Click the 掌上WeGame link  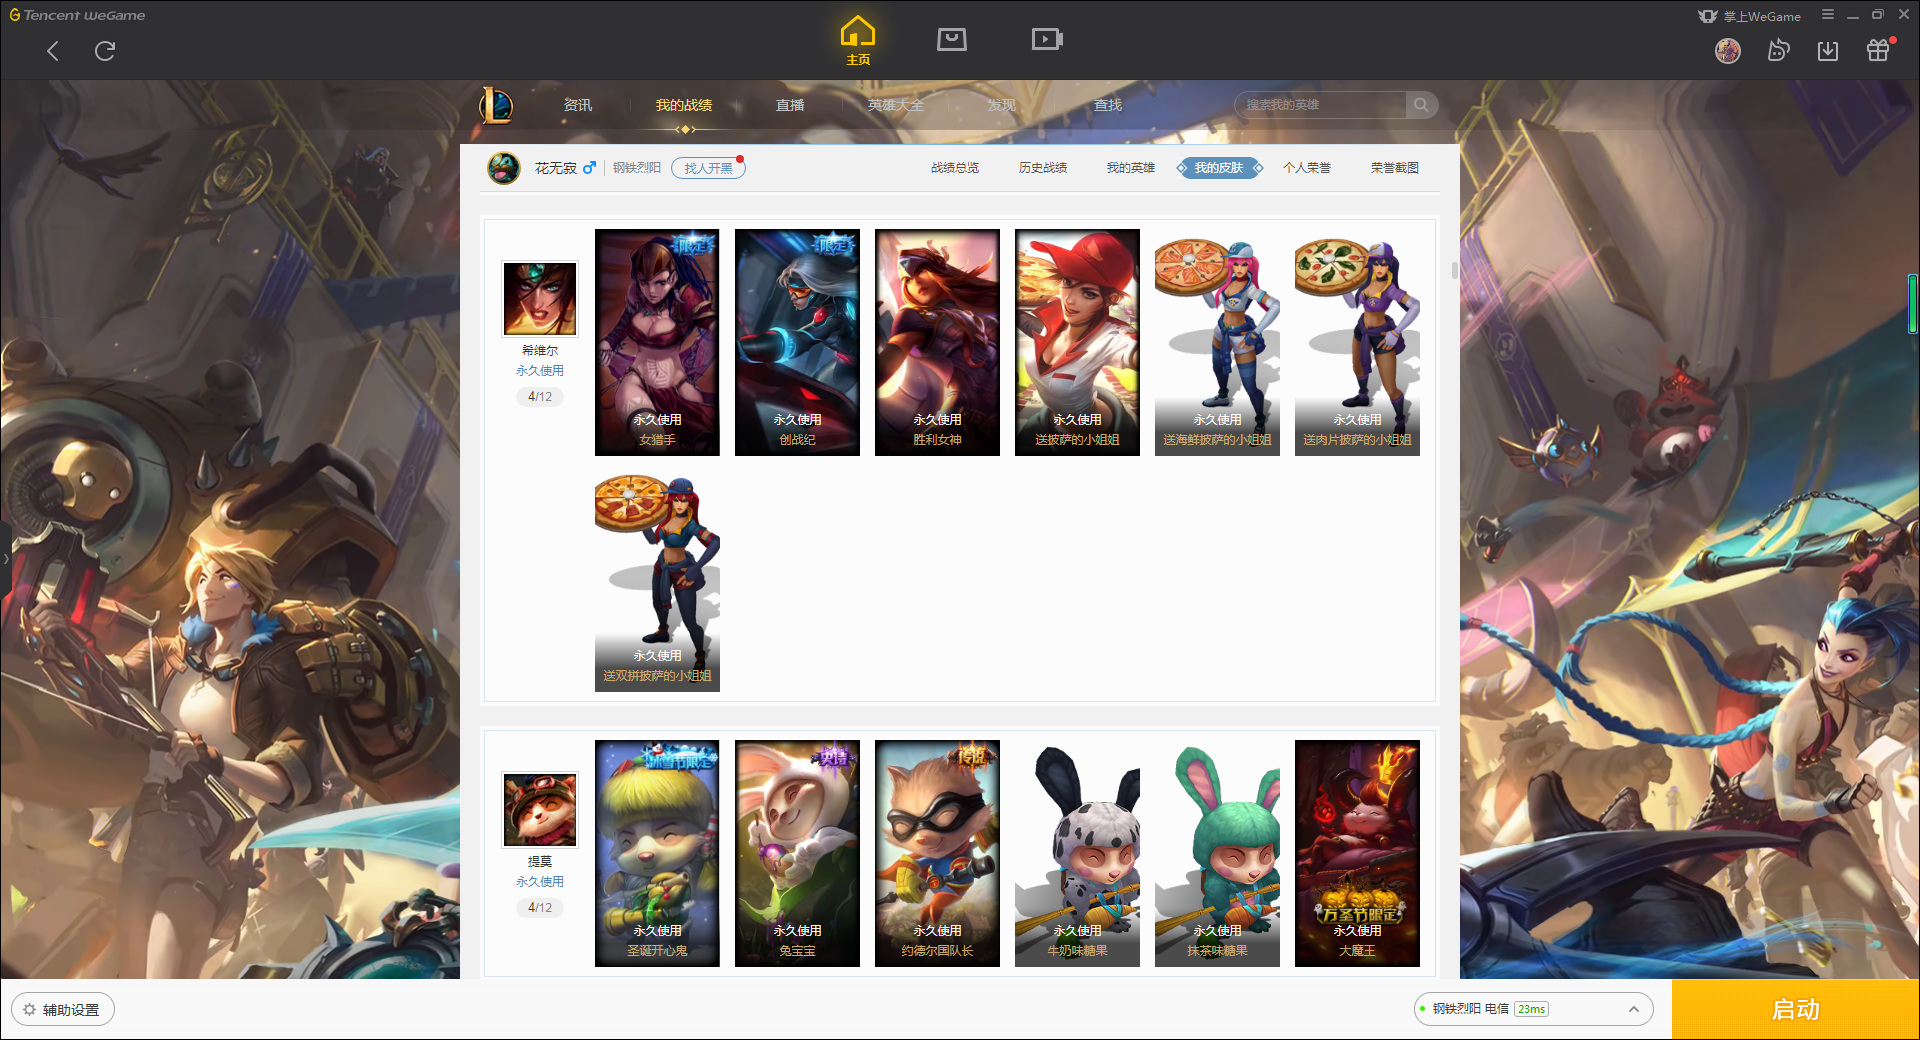[1751, 16]
